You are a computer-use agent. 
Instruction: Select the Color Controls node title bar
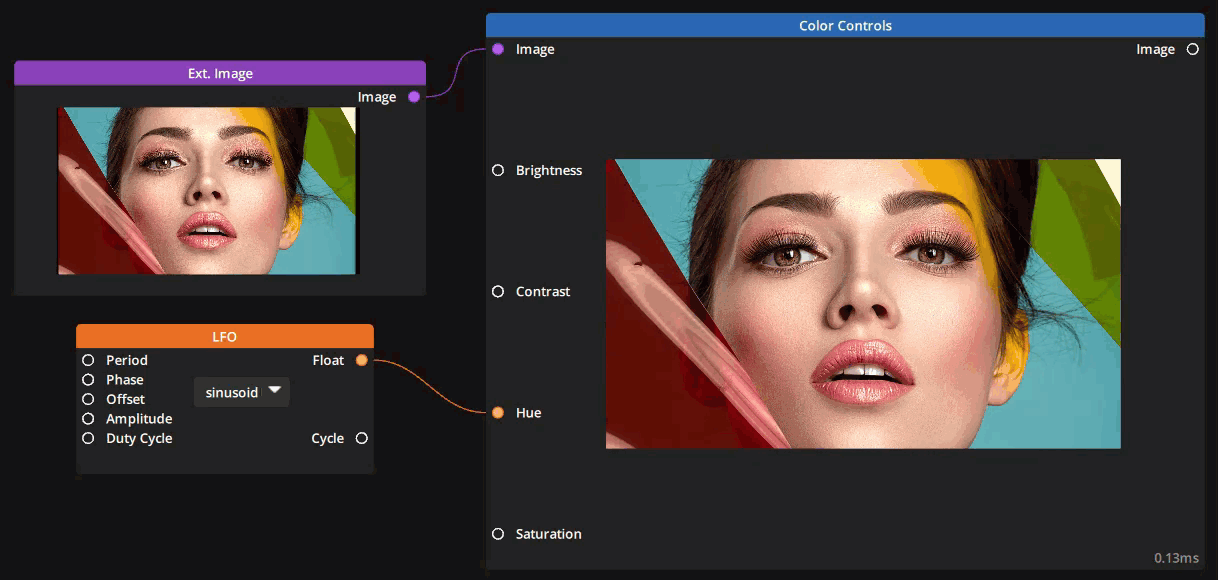(x=845, y=25)
